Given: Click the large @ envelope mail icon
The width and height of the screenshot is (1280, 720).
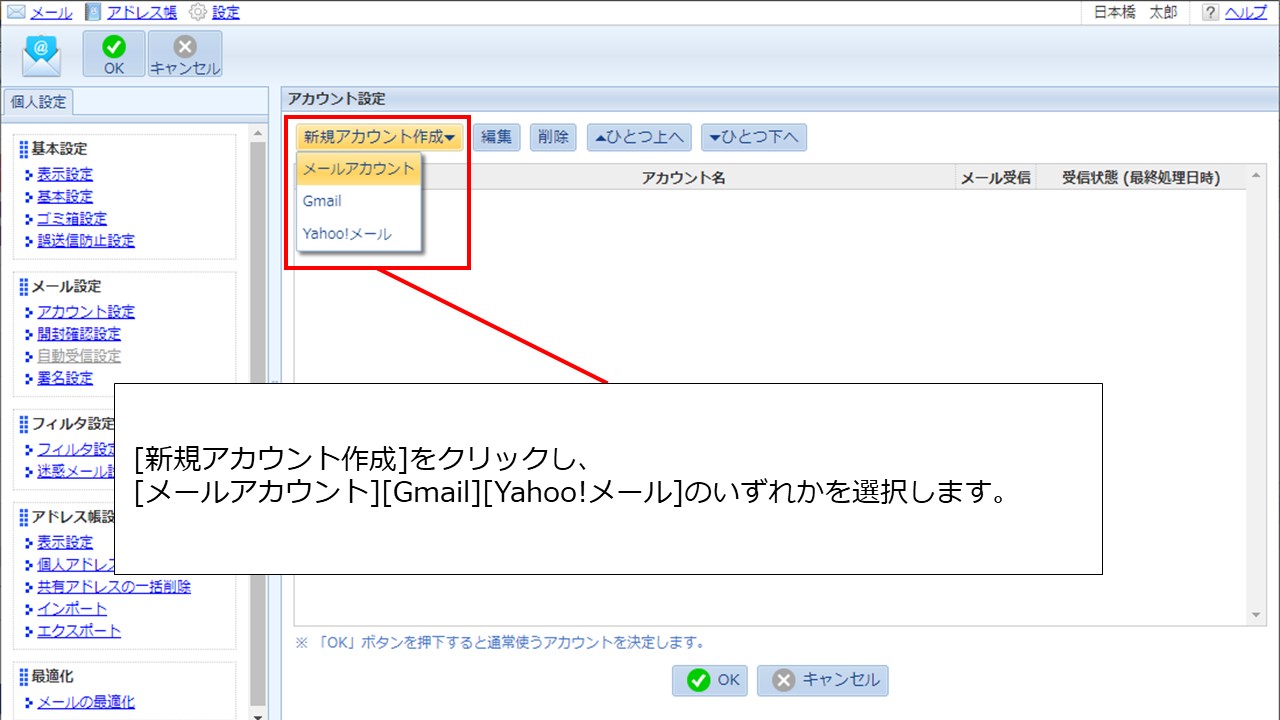Looking at the screenshot, I should pos(42,56).
